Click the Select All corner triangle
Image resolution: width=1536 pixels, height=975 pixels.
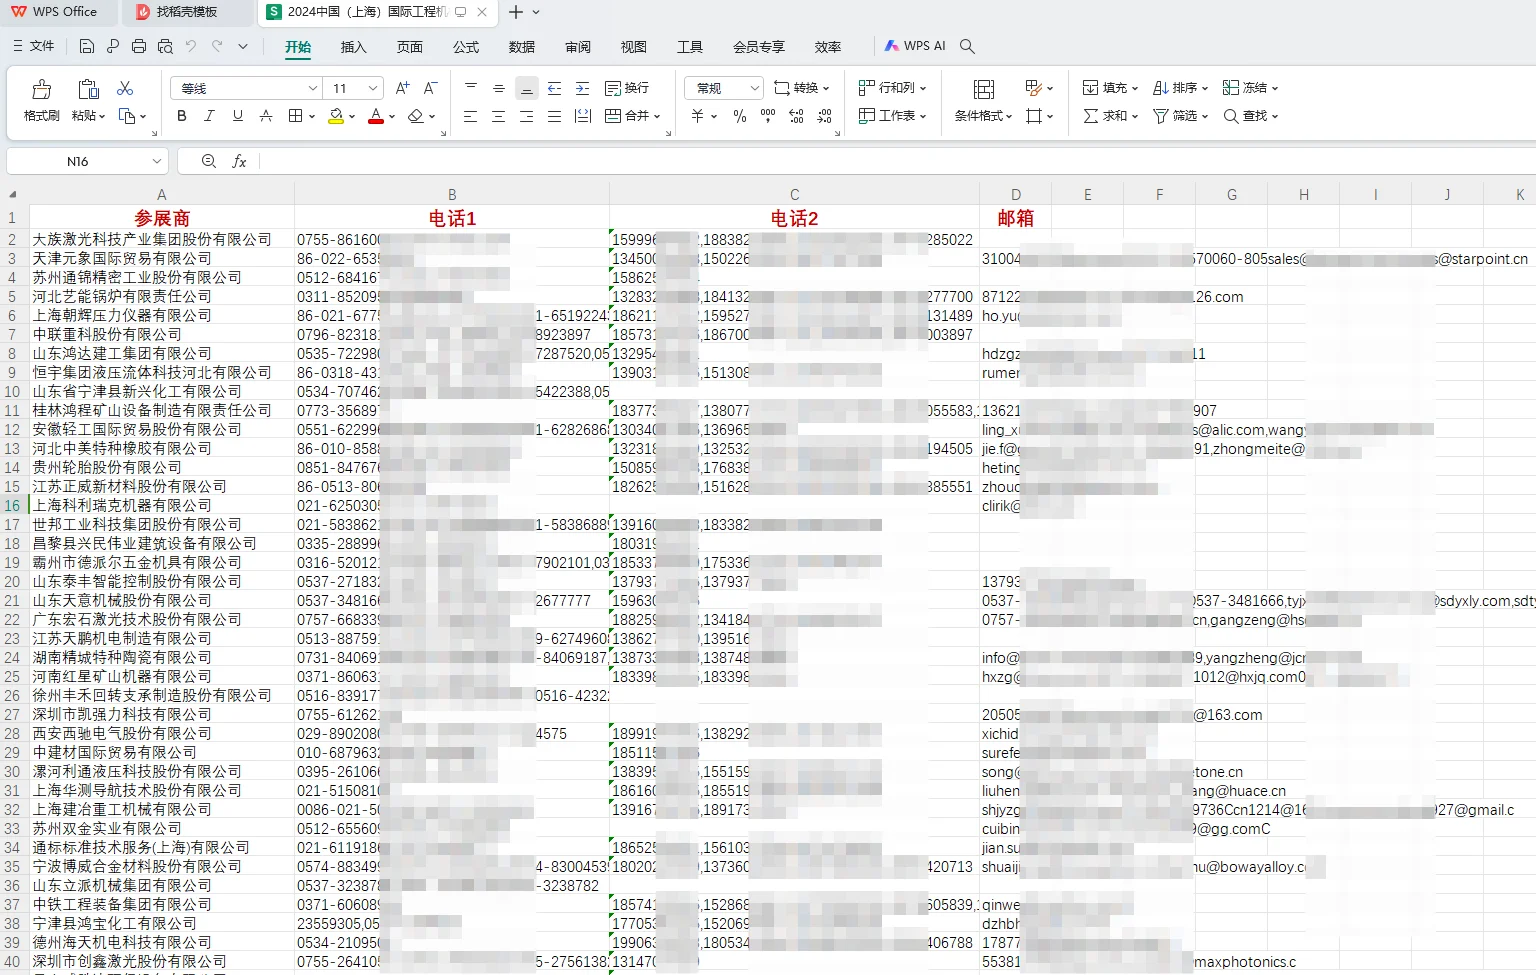(x=12, y=195)
